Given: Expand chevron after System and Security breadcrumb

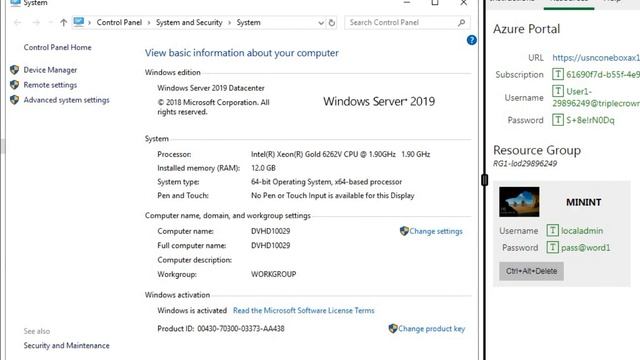Looking at the screenshot, I should (229, 23).
